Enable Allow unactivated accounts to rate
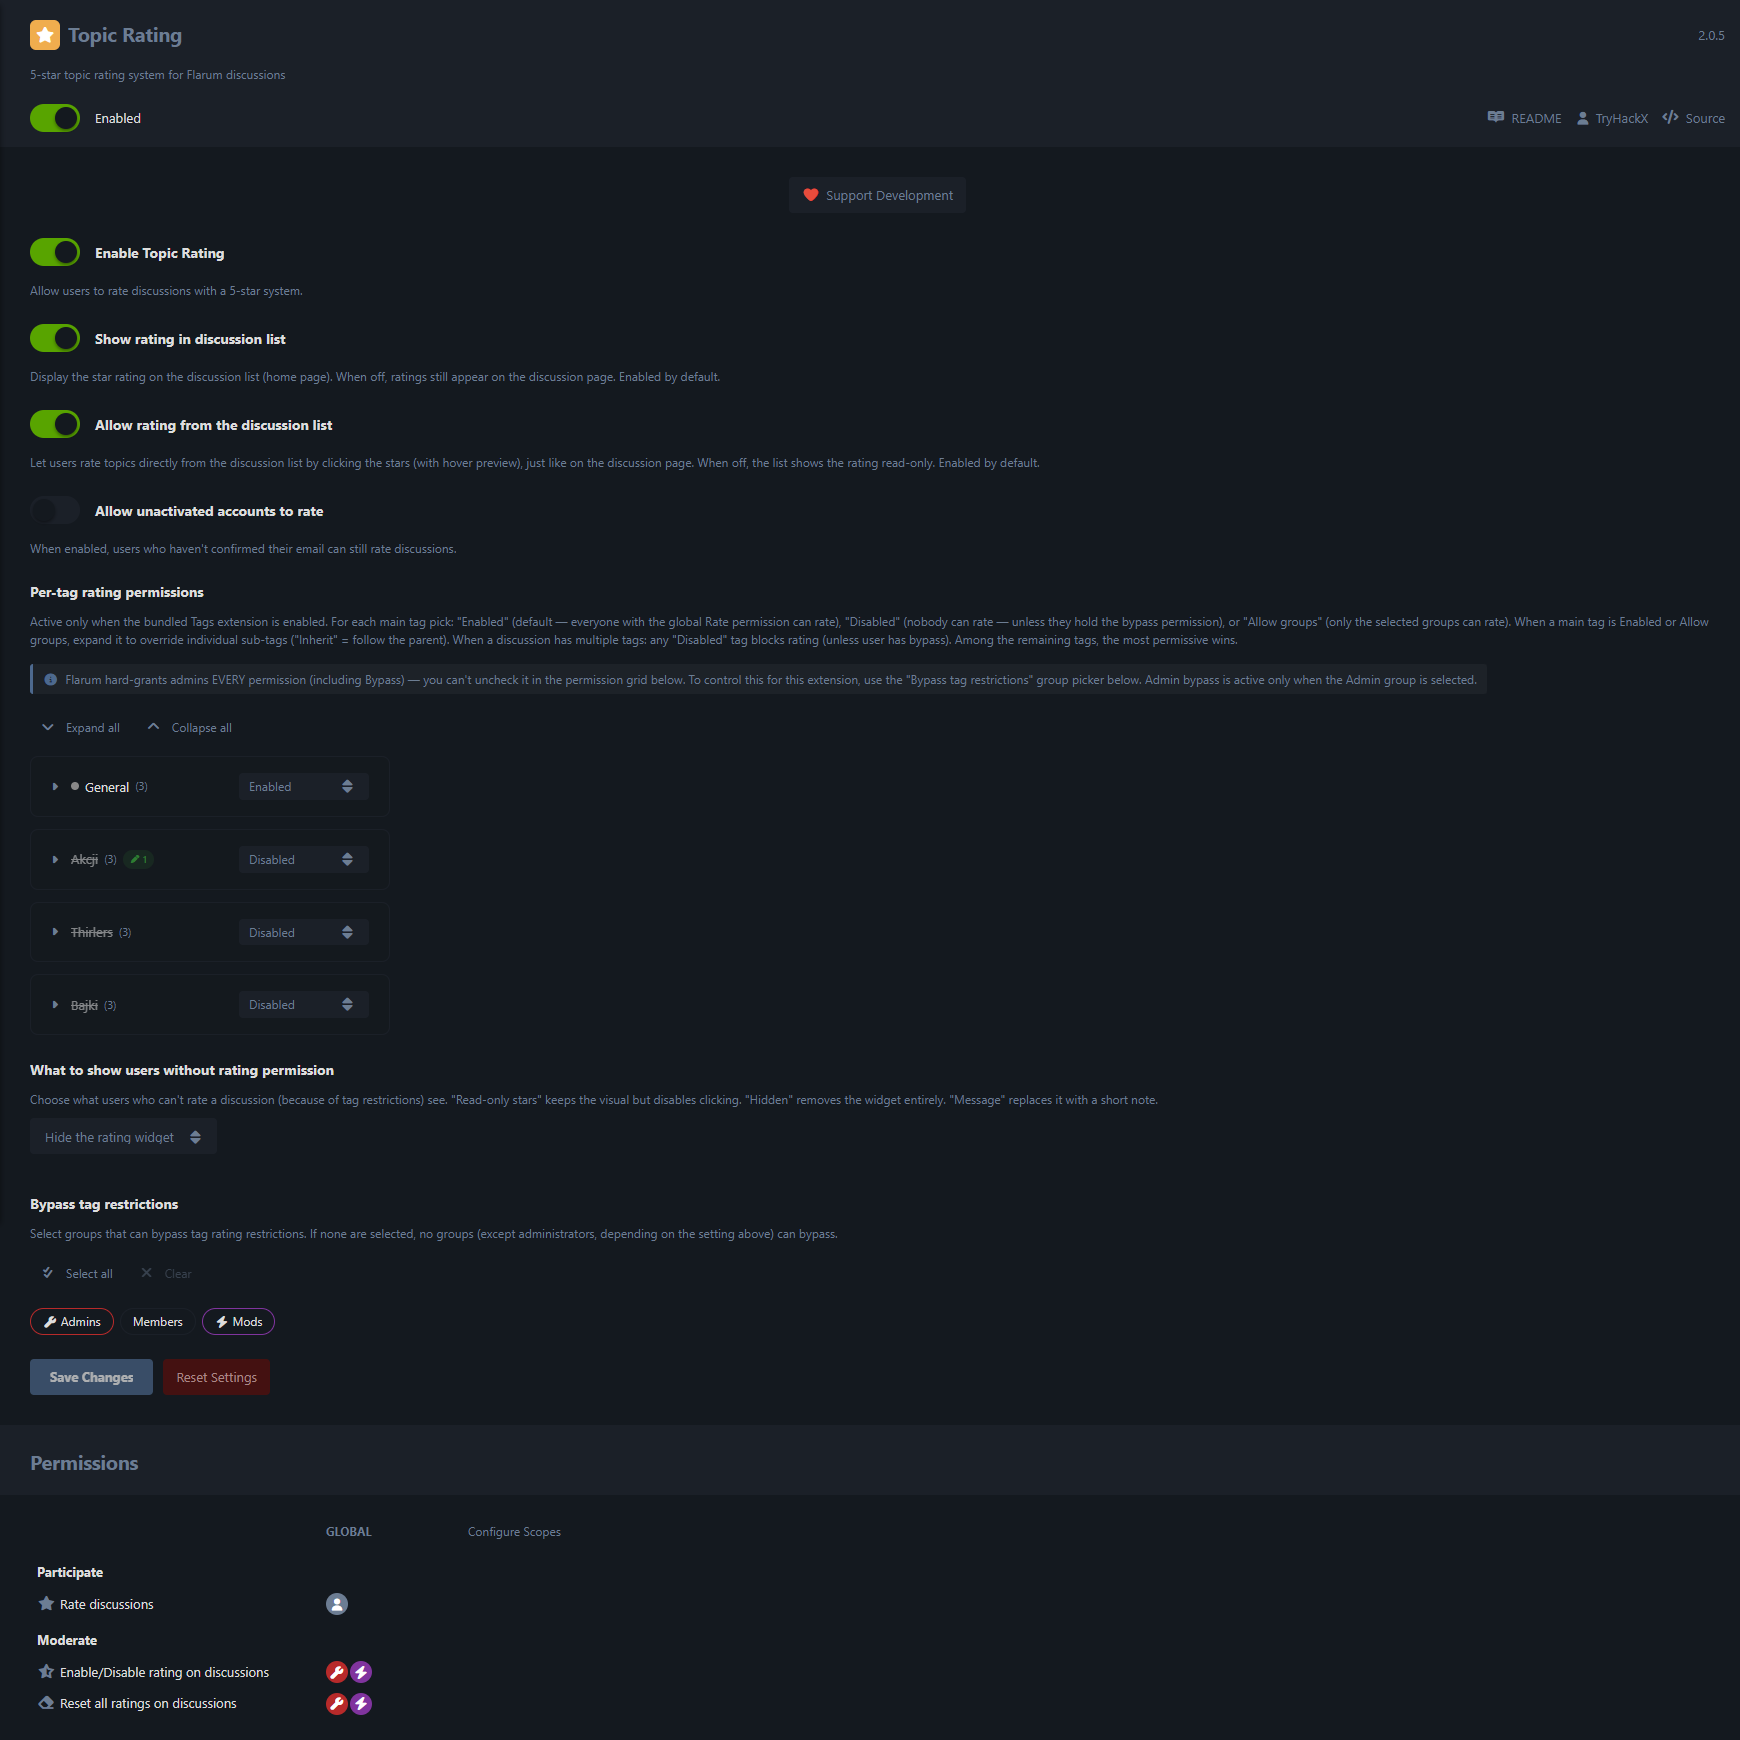This screenshot has width=1740, height=1740. (55, 510)
